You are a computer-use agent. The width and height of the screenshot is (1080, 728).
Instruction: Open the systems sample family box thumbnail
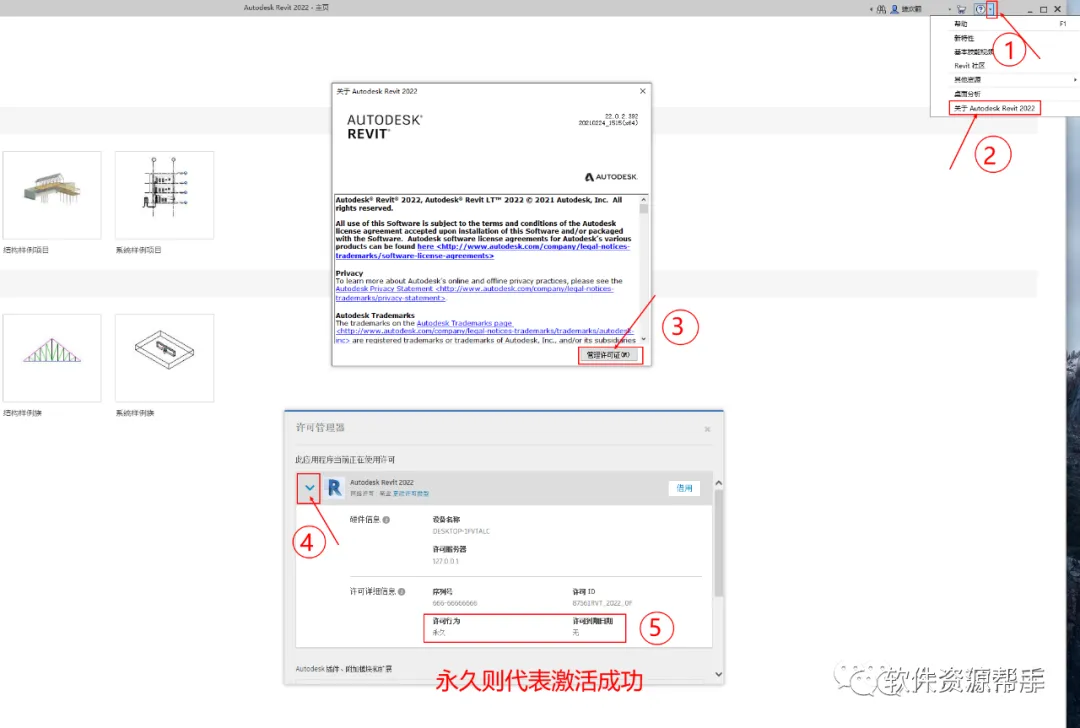(x=164, y=358)
